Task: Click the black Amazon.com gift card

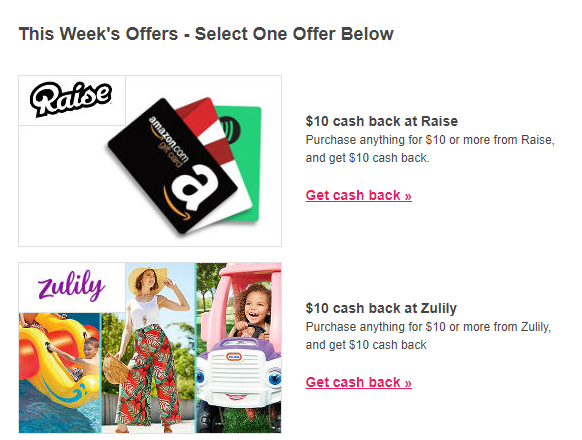Action: tap(172, 166)
